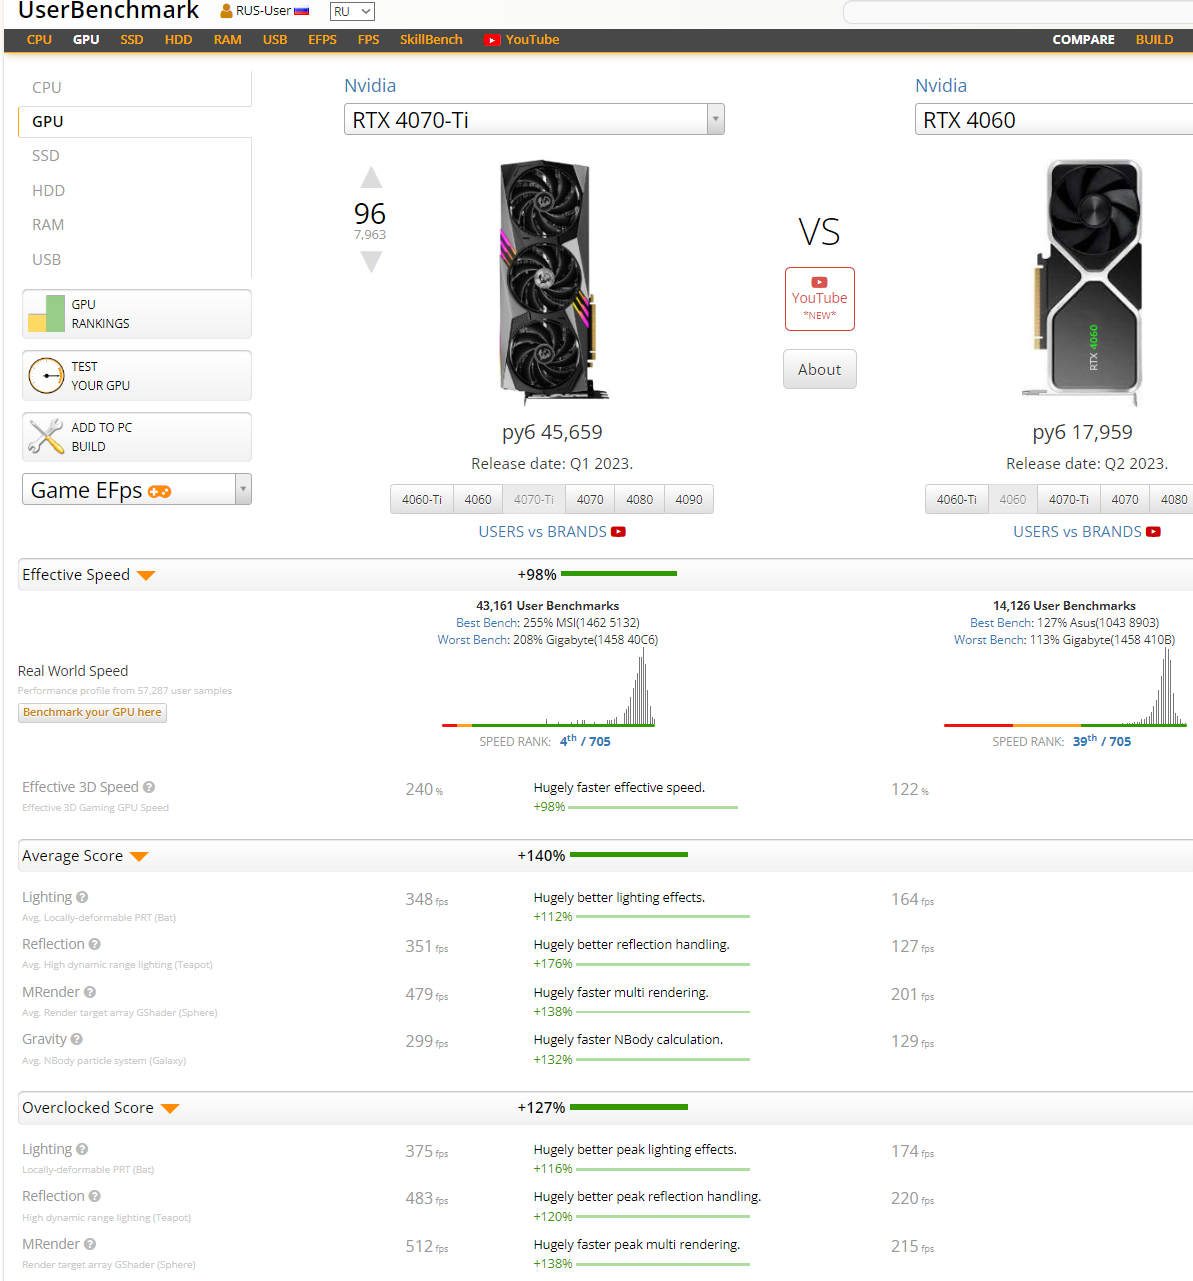Click the GPU Rankings chart icon

46,314
